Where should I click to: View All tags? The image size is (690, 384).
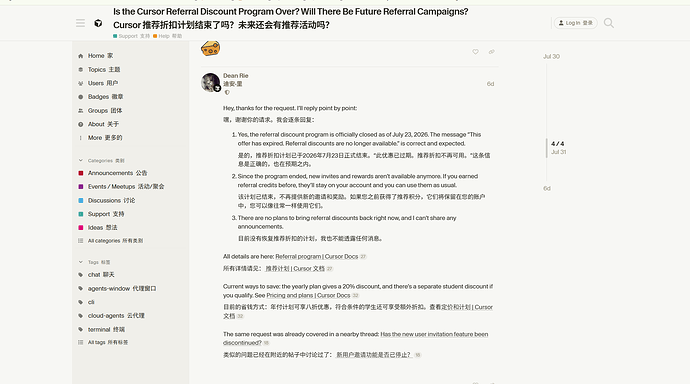[131, 342]
